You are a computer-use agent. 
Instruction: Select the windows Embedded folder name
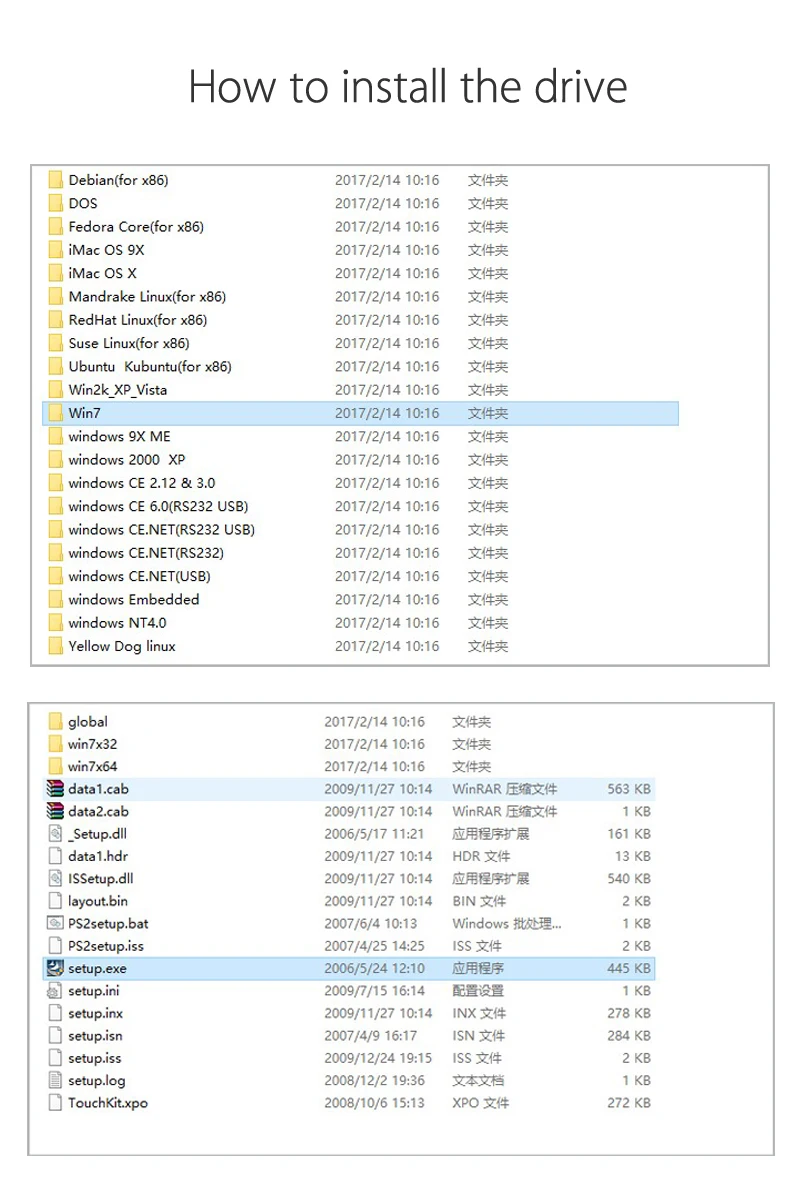tap(134, 600)
